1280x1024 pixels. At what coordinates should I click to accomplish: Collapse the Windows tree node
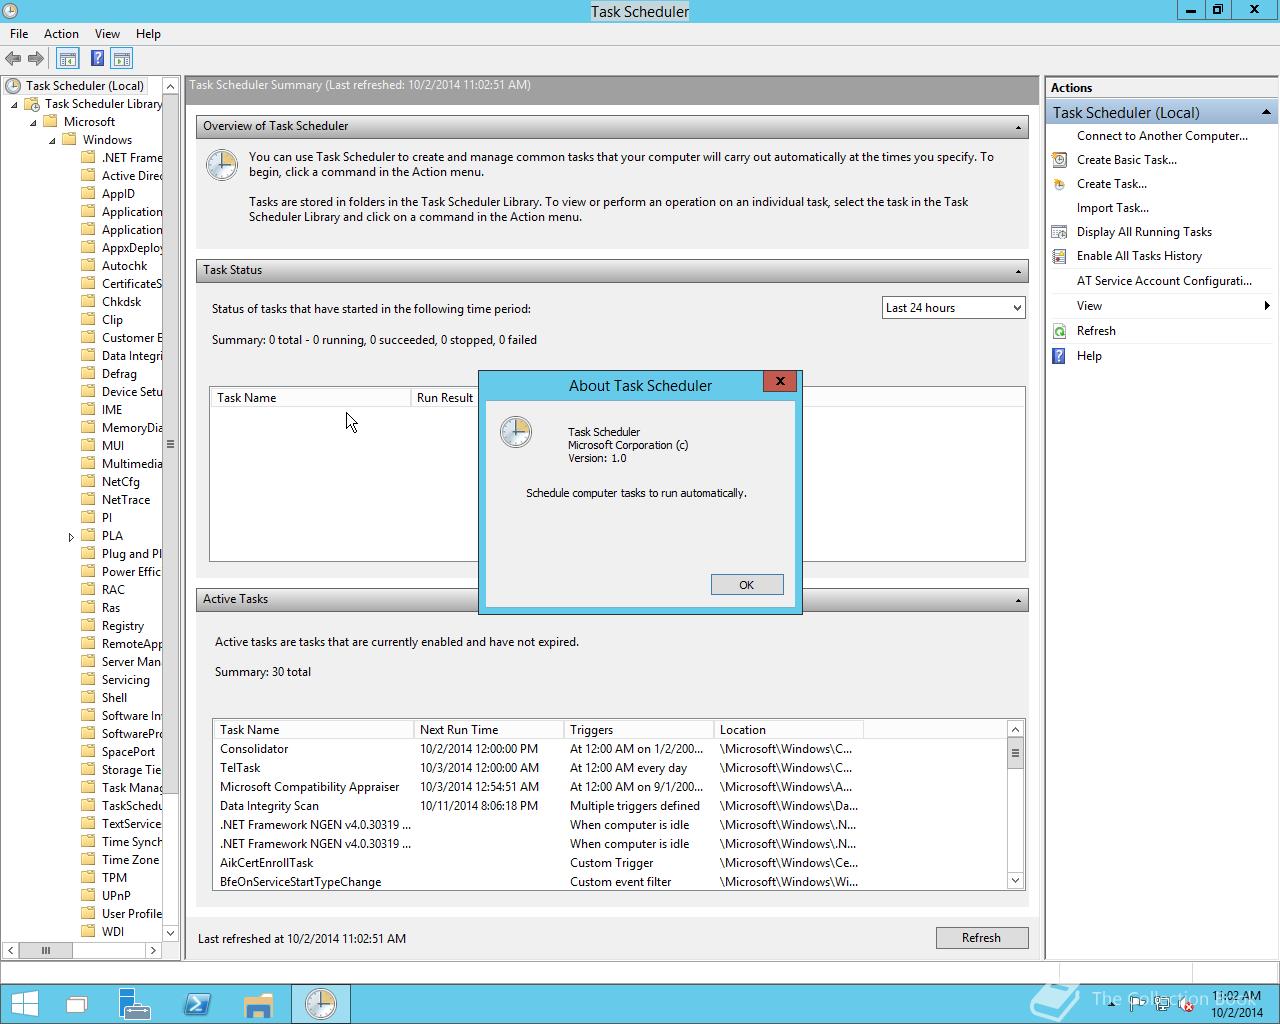pos(52,140)
